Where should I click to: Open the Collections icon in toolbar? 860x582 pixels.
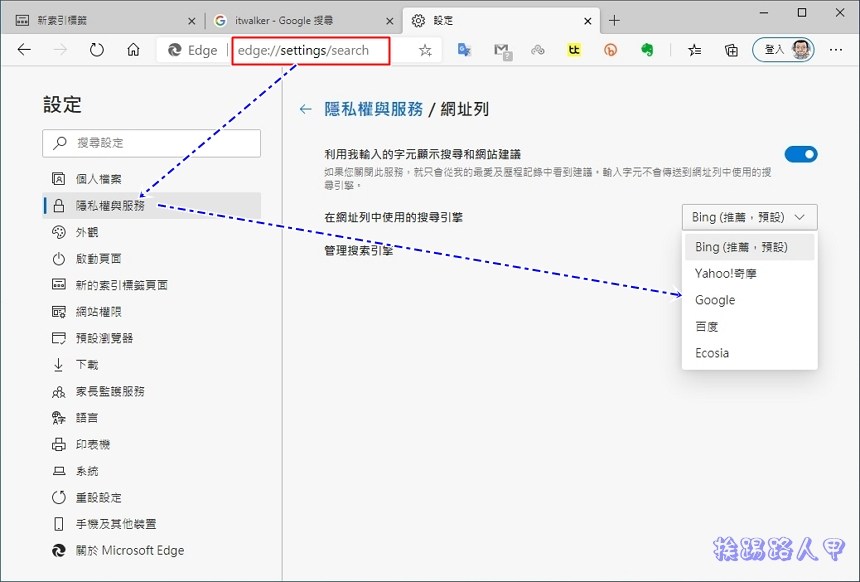click(731, 50)
